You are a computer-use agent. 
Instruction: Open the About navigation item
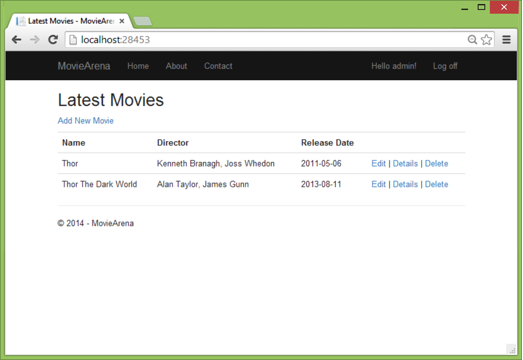176,66
